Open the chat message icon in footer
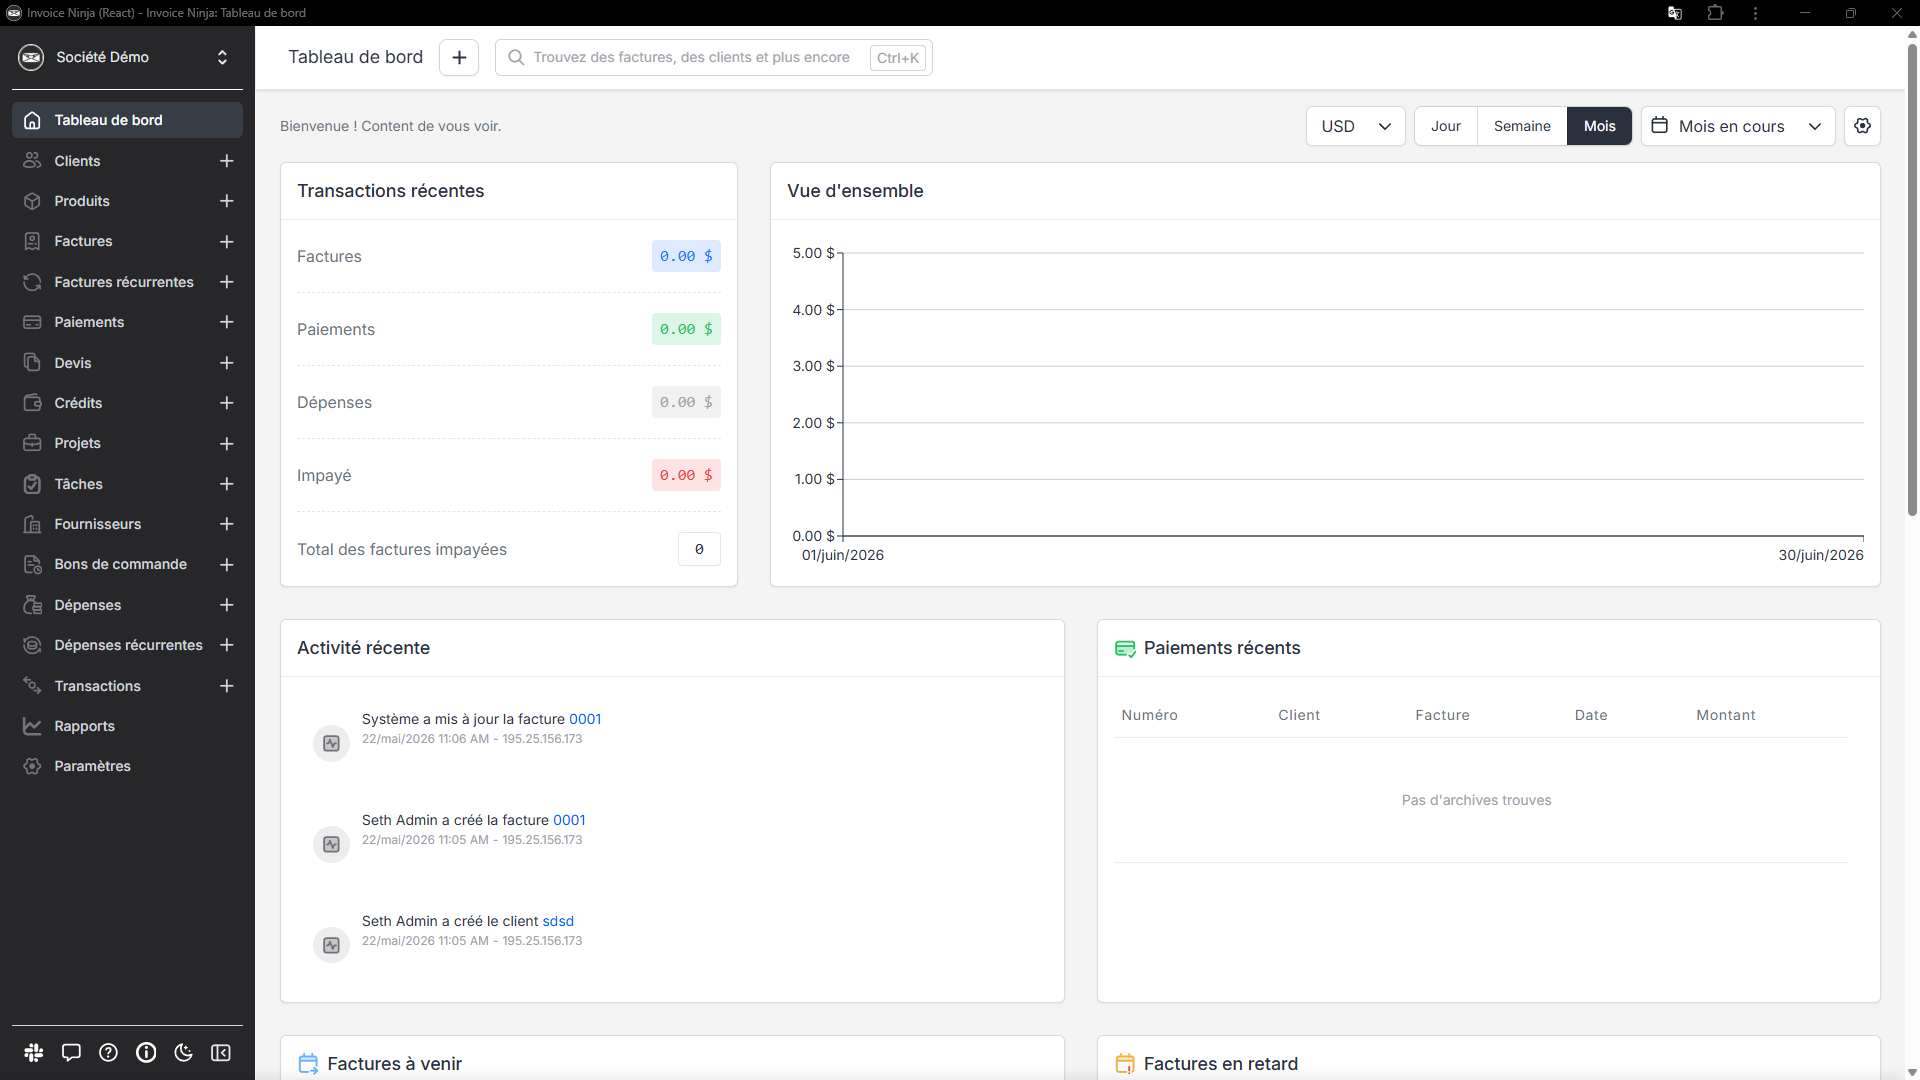 click(71, 1052)
